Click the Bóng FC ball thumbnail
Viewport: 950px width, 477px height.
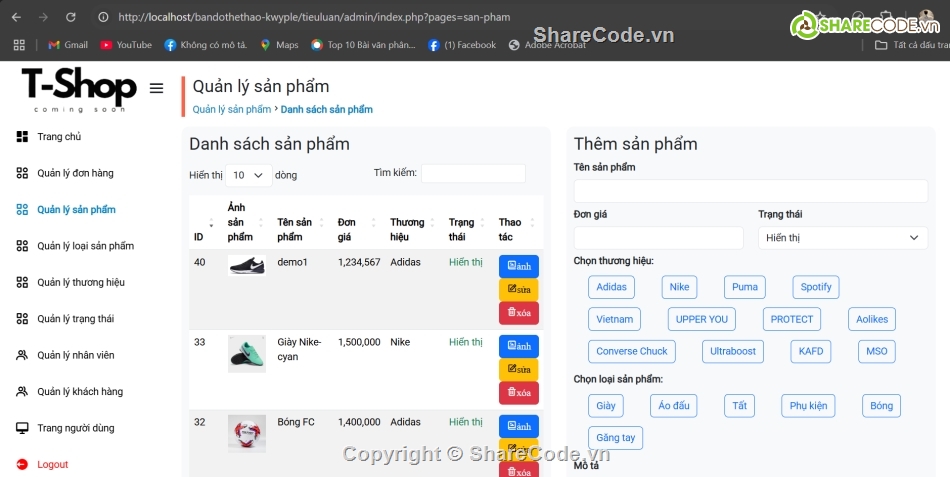247,433
